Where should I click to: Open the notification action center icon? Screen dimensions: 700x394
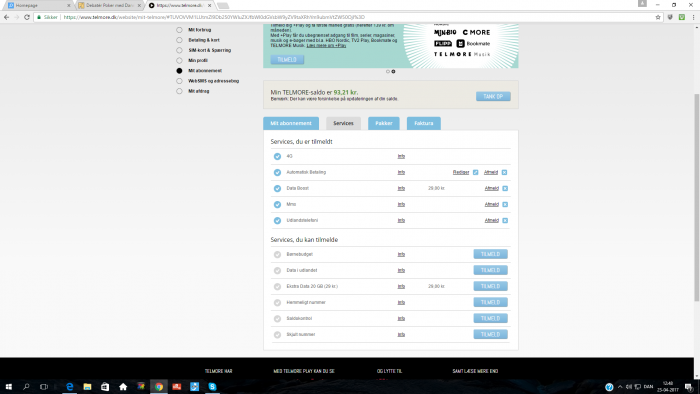[x=689, y=386]
